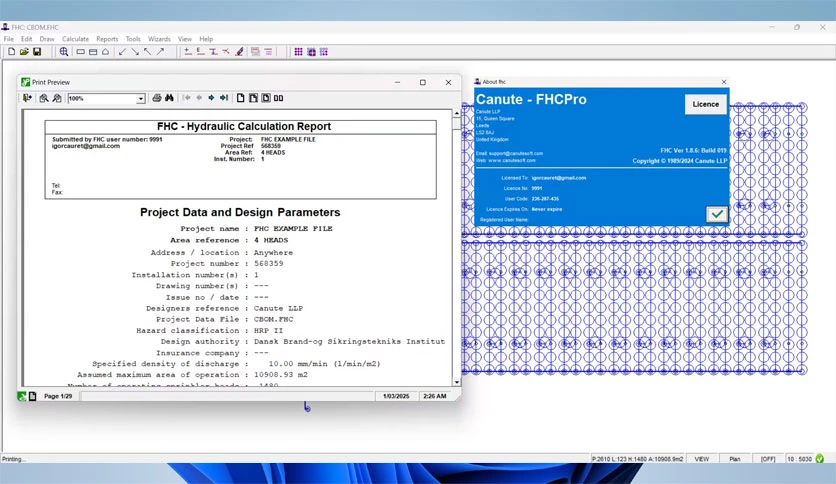Go to next page with green arrow
Viewport: 836px width, 484px height.
pyautogui.click(x=211, y=98)
